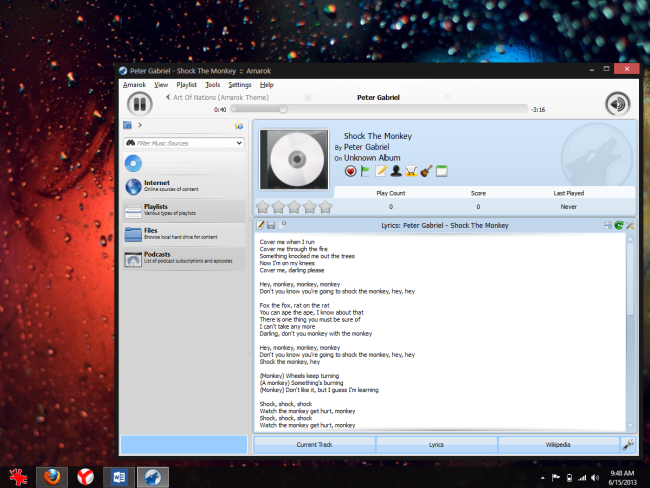Click the yellow shopping cart icon

(x=411, y=171)
